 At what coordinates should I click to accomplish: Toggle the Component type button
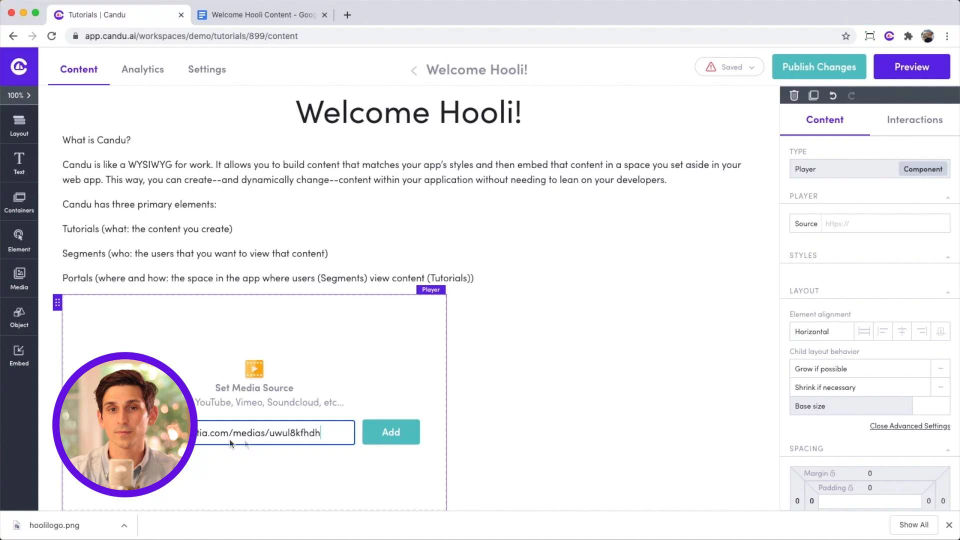(x=923, y=169)
